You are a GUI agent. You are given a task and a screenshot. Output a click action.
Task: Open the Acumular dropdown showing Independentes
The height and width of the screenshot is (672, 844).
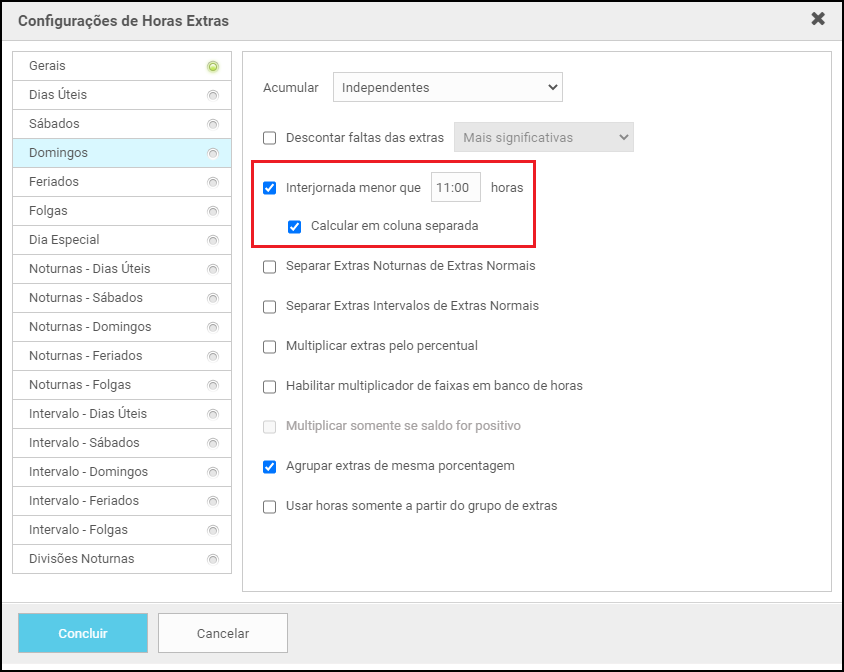[447, 88]
